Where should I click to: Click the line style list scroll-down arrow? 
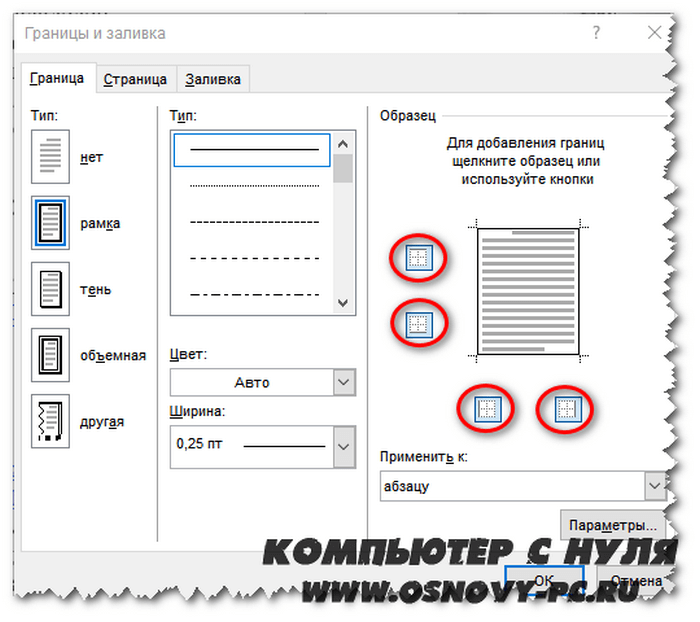(x=343, y=303)
